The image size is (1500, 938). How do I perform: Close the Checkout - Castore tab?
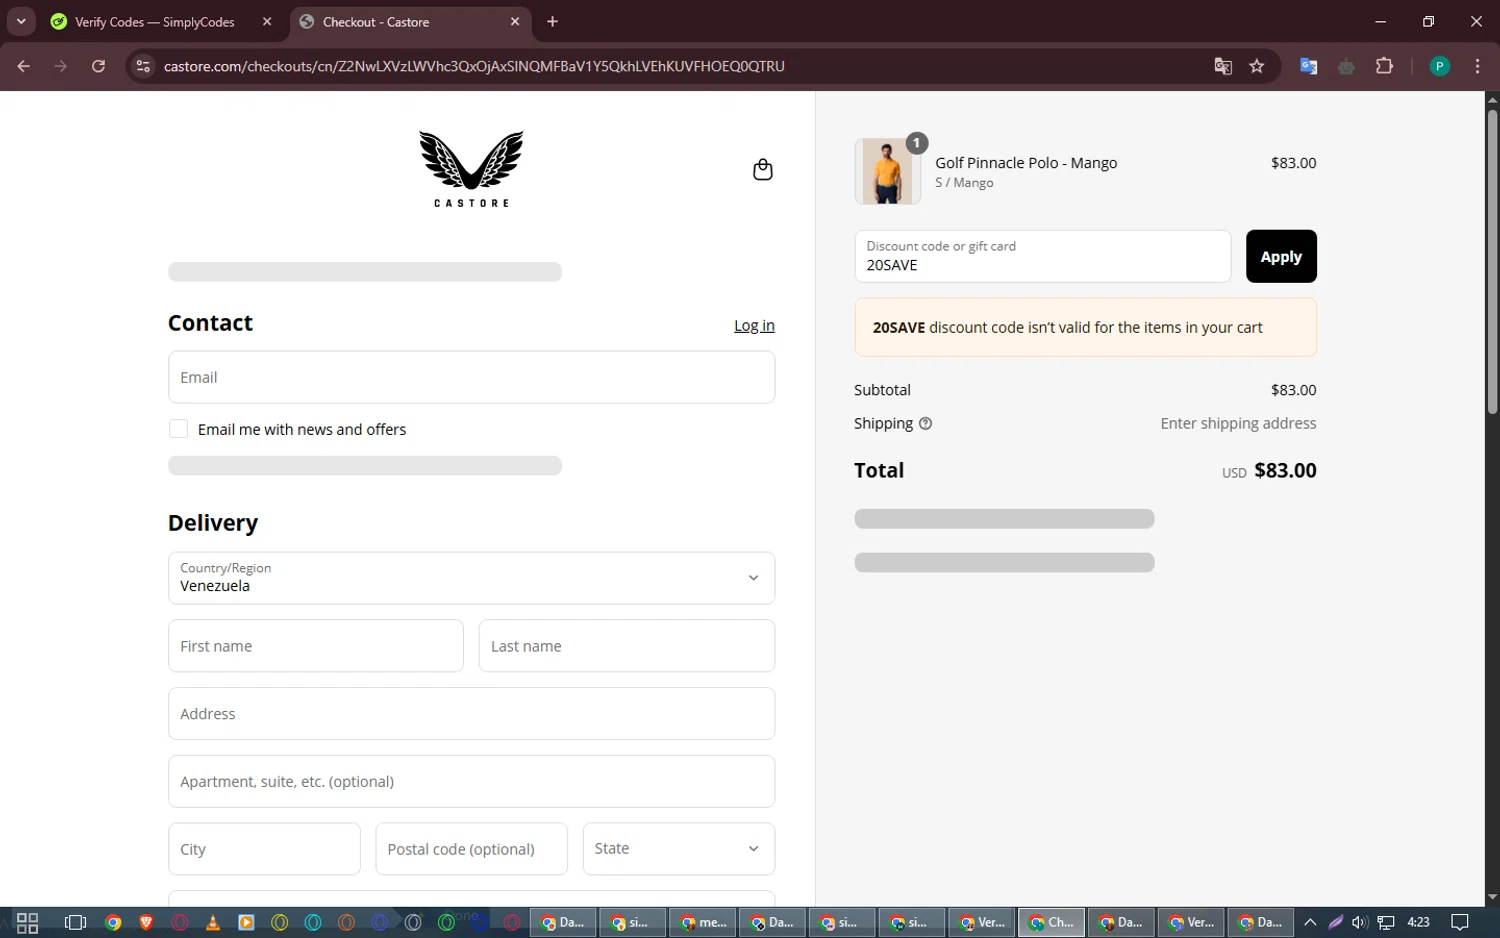[x=515, y=22]
